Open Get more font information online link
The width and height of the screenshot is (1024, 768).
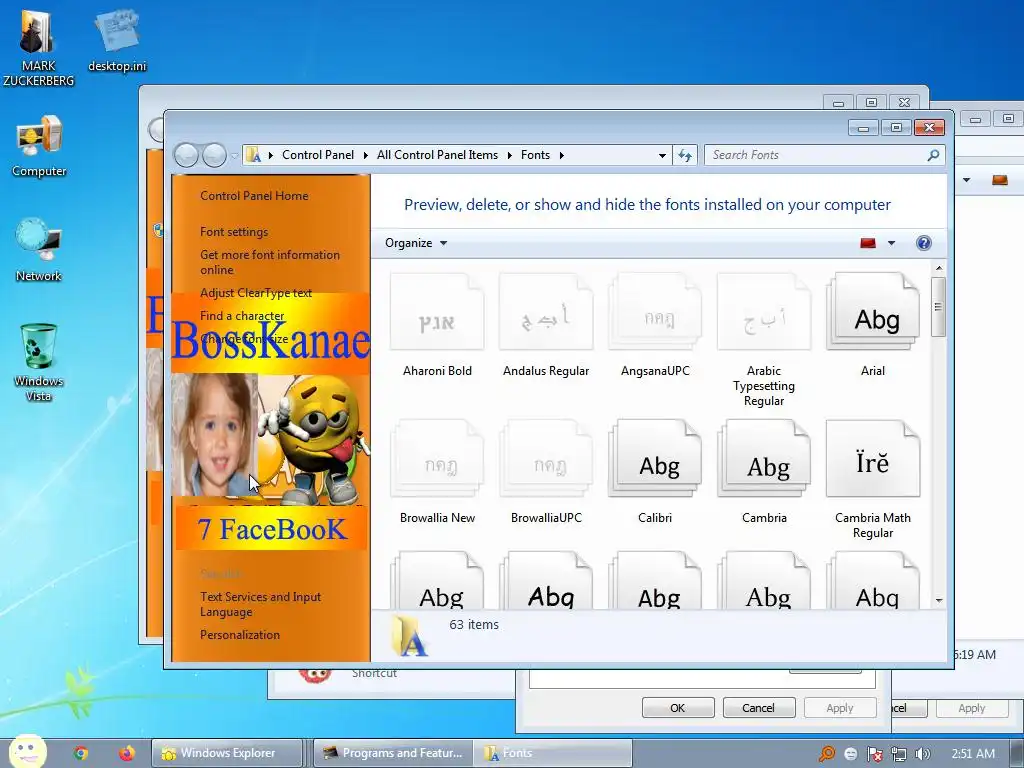[x=270, y=262]
